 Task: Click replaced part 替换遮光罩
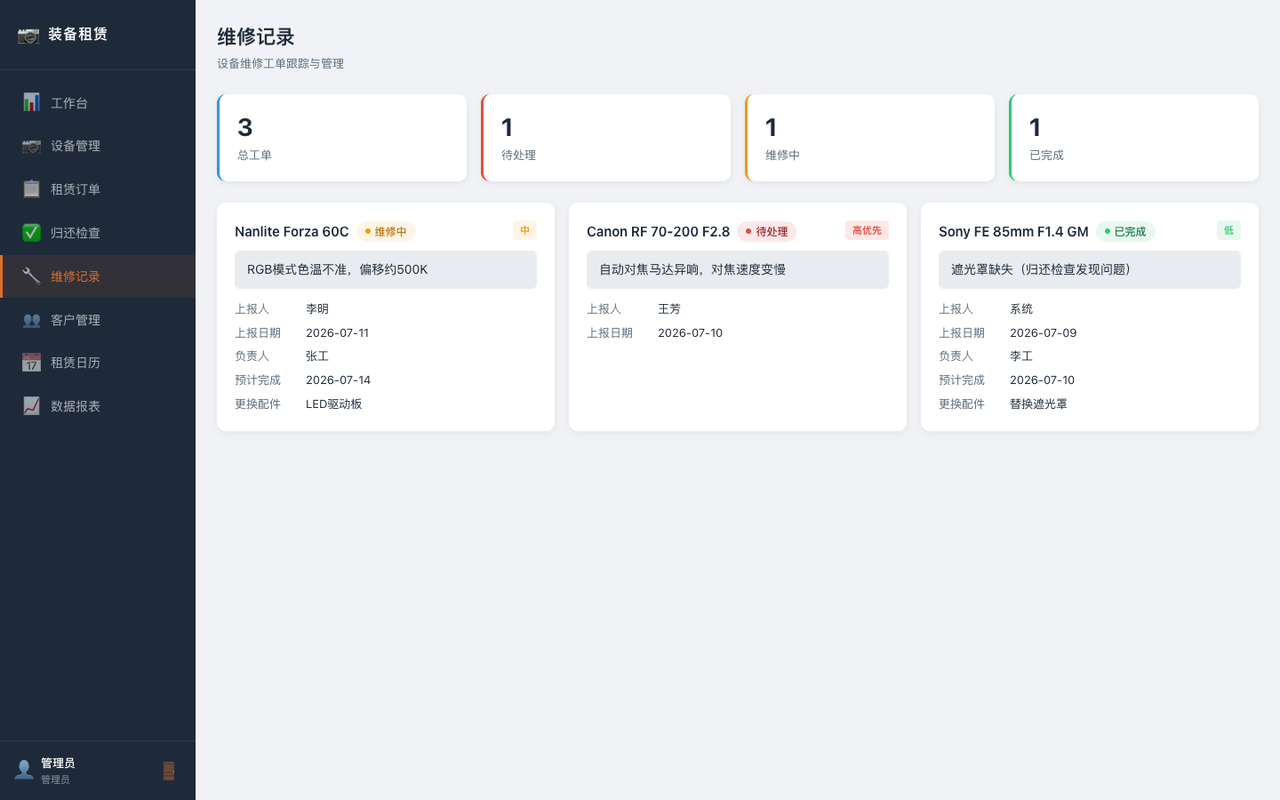click(x=1039, y=404)
